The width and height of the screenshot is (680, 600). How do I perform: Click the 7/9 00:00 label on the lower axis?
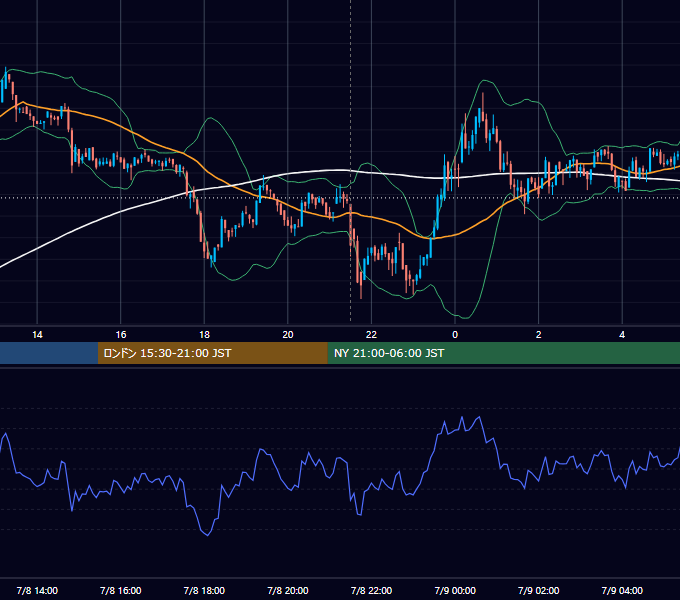[455, 590]
